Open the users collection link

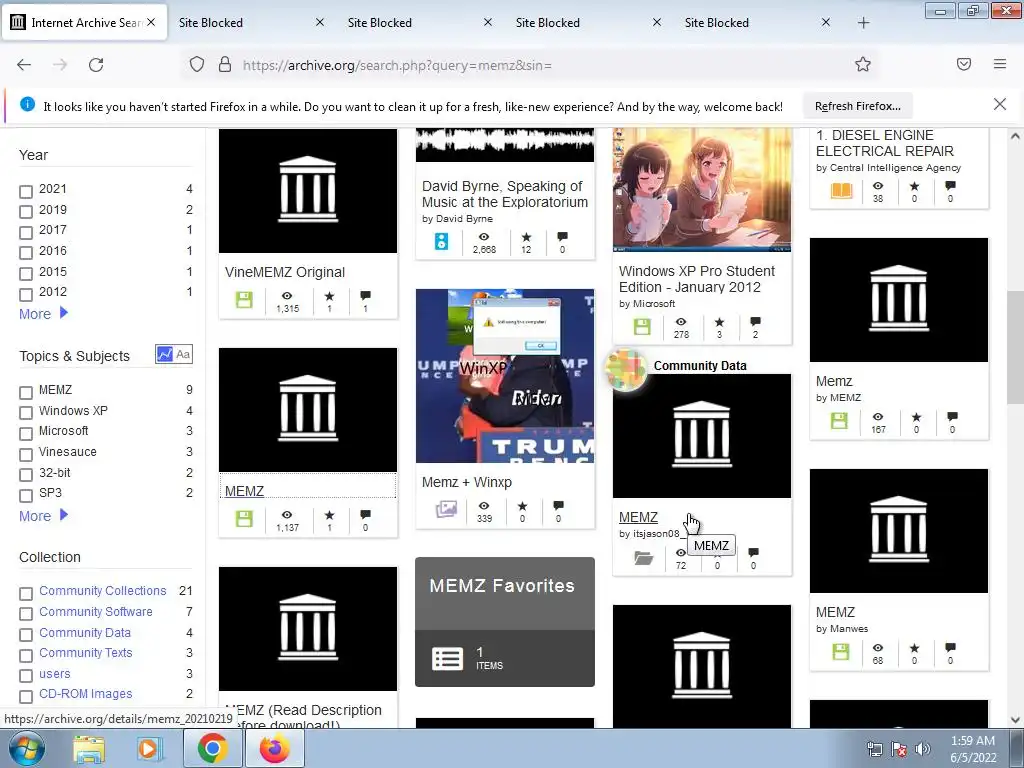54,673
